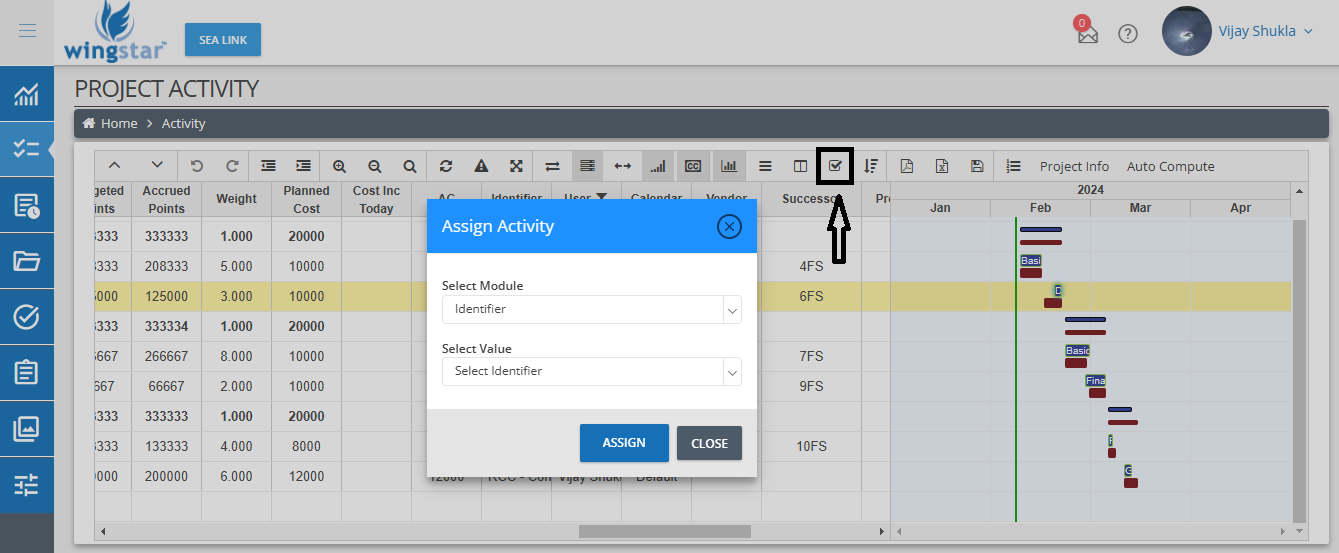Click the Gantt bar labeled Fina
The width and height of the screenshot is (1339, 553).
click(x=1096, y=381)
